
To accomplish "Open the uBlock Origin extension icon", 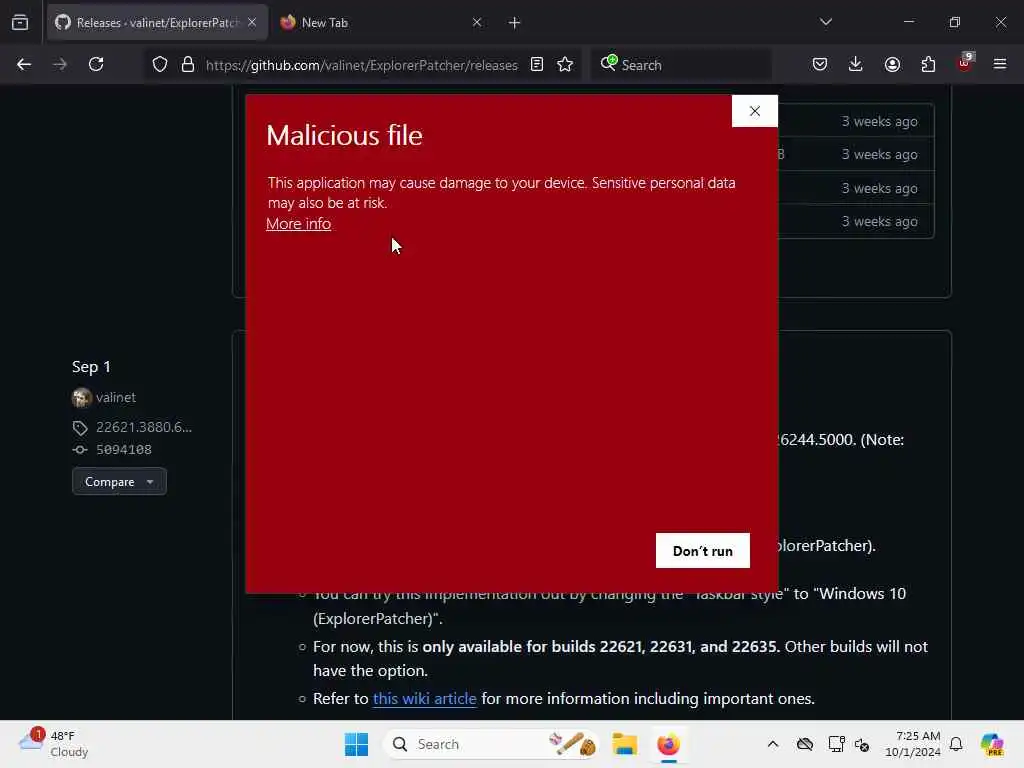I will (965, 63).
